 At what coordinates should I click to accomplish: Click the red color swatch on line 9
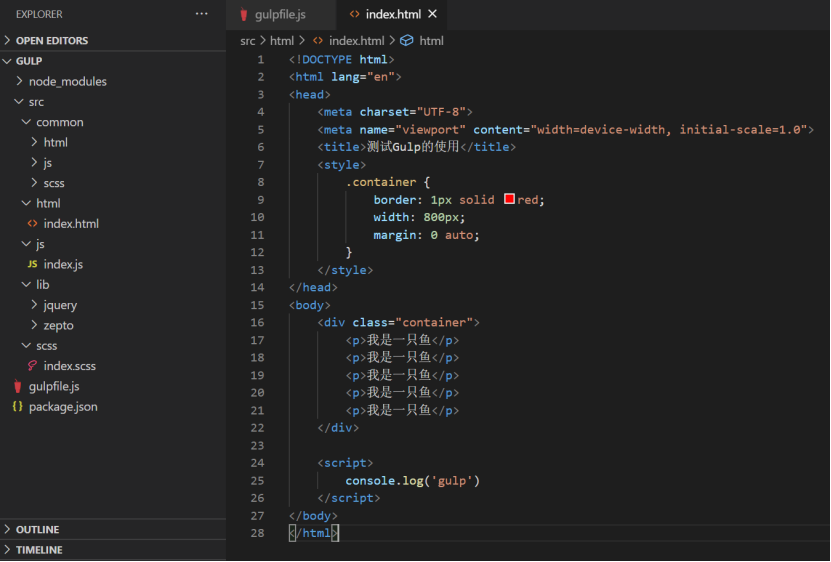pos(509,199)
